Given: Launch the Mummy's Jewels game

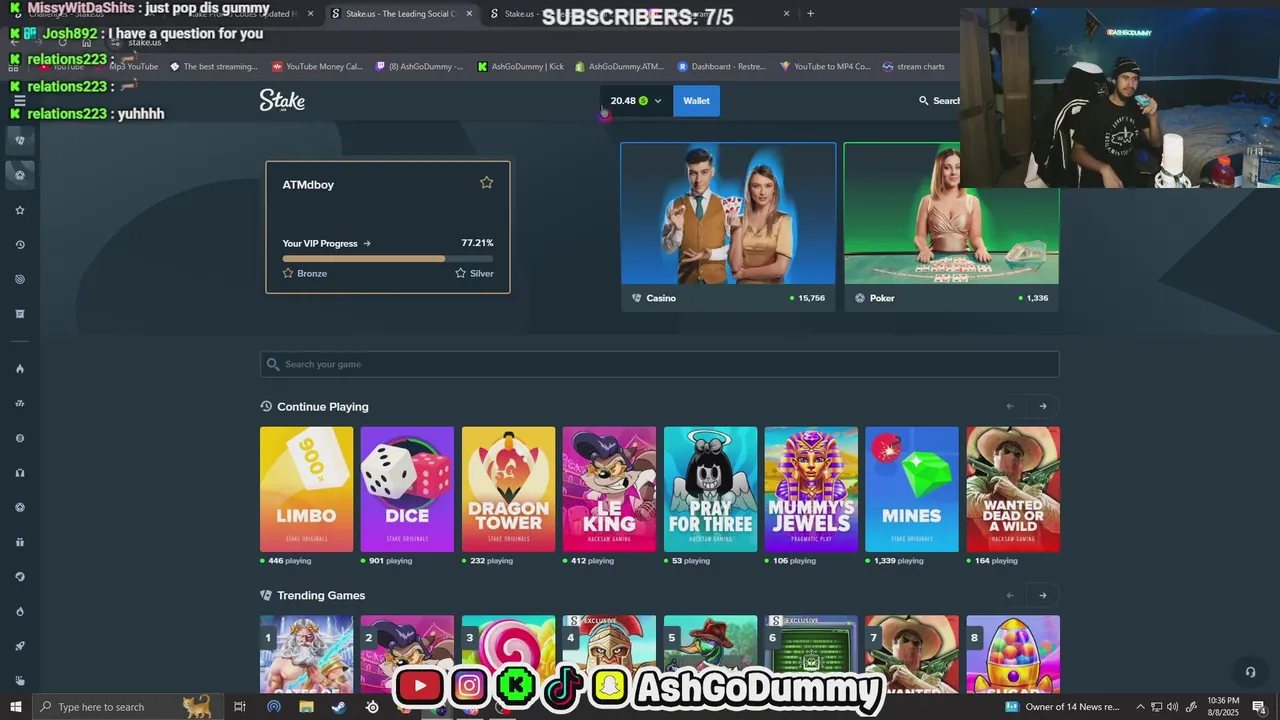Looking at the screenshot, I should coord(811,489).
